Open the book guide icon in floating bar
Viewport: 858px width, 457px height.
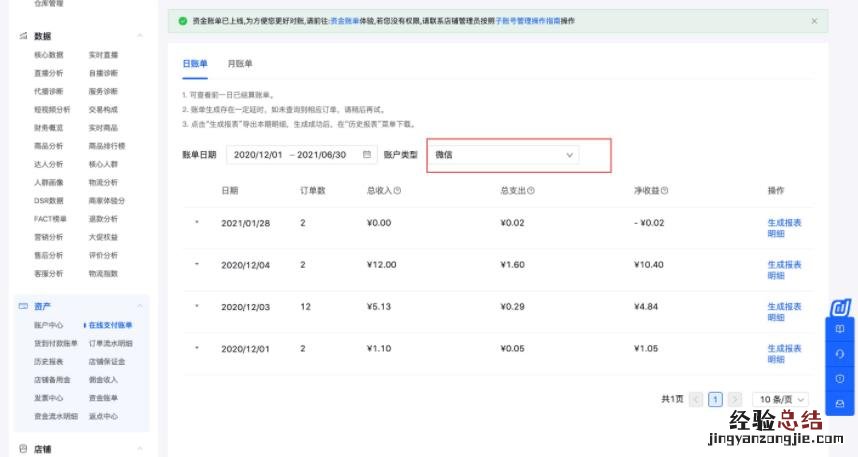point(840,328)
